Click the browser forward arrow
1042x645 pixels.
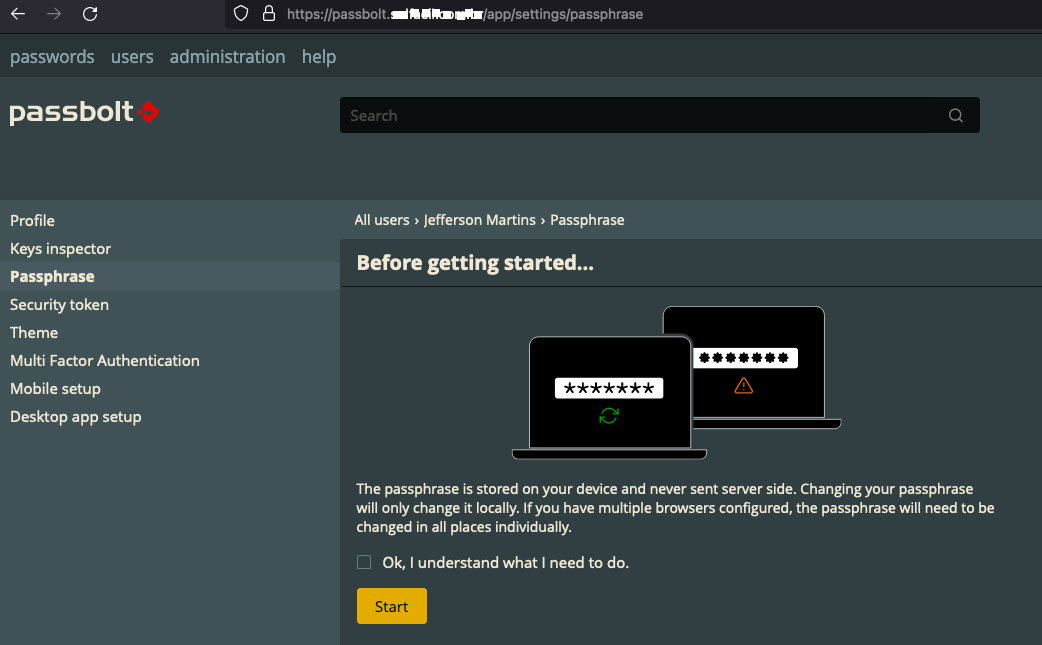(54, 14)
